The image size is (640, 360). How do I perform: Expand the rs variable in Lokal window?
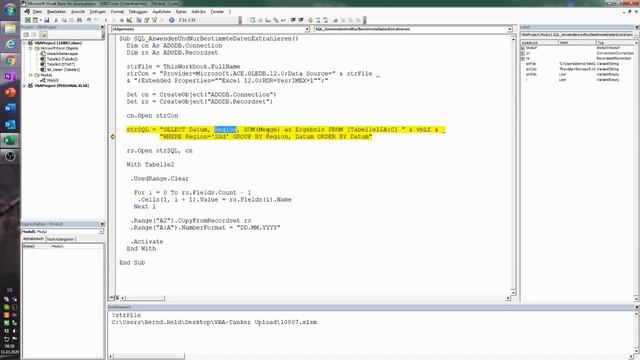click(523, 58)
